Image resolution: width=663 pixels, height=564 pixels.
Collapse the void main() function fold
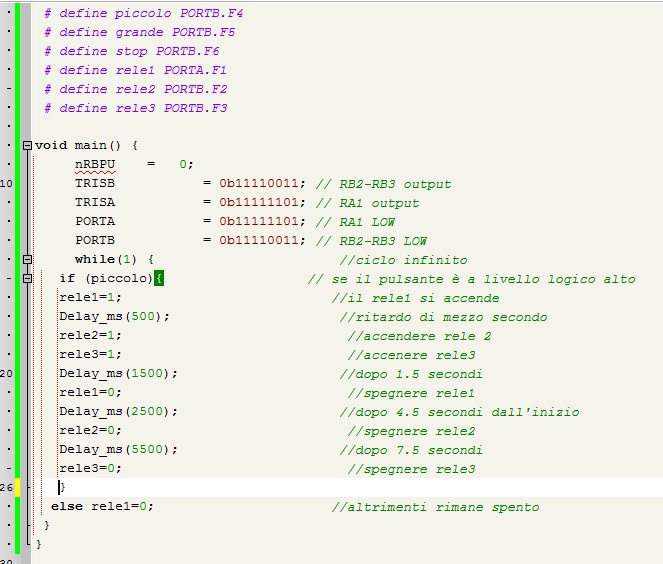pos(27,146)
